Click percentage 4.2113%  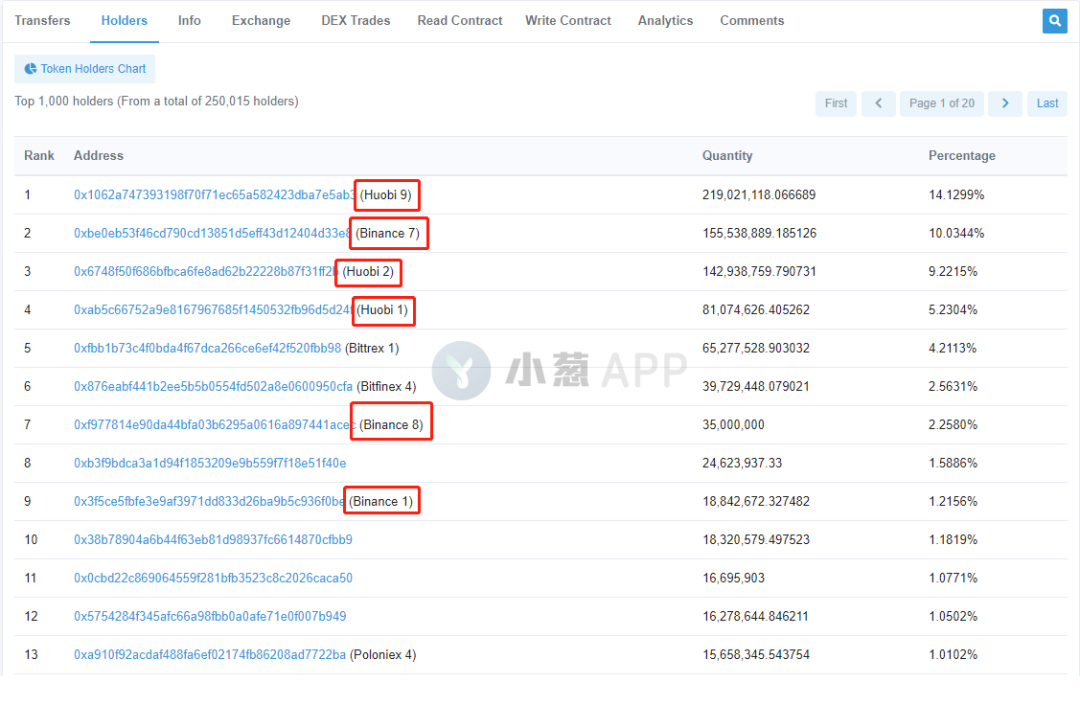tap(953, 348)
